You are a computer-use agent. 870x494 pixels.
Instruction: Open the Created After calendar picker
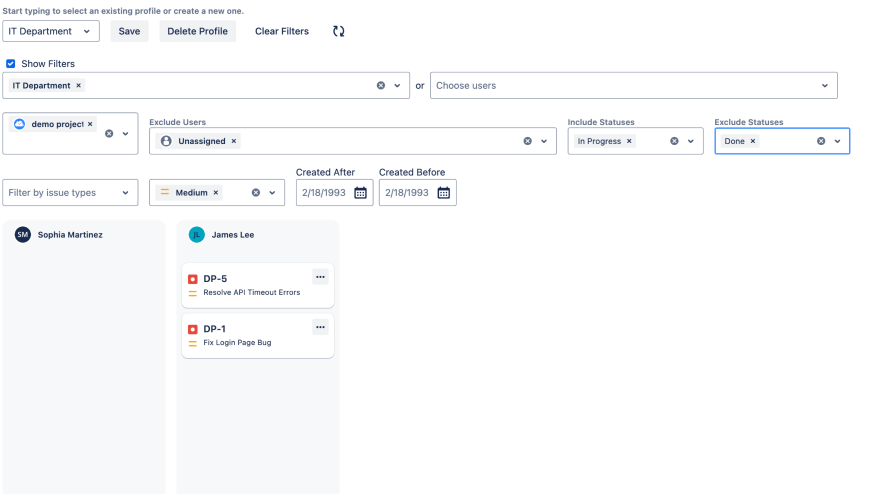pos(361,193)
